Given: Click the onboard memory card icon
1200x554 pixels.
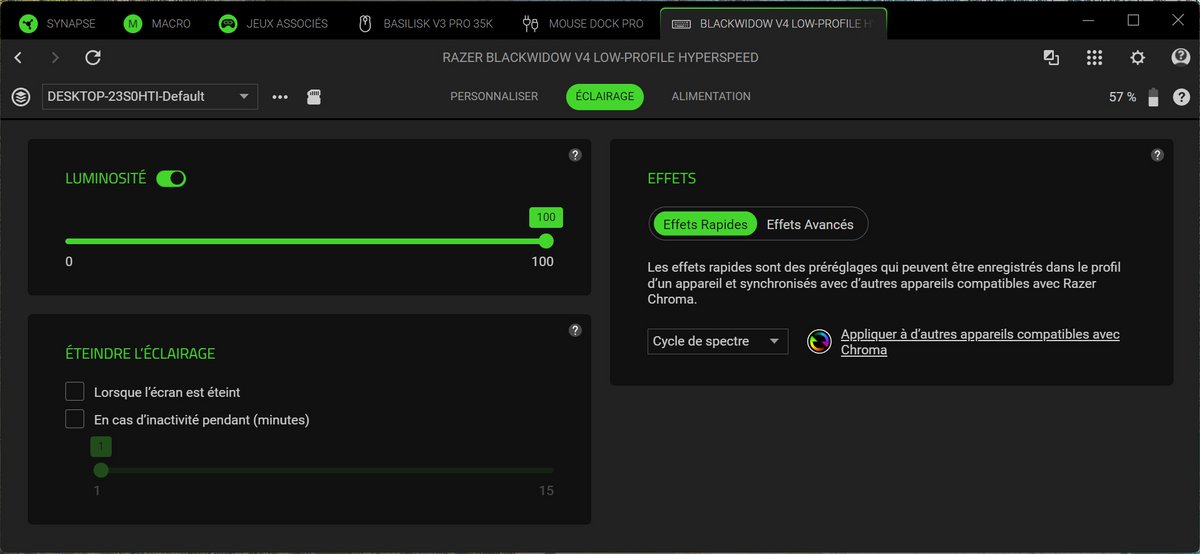Looking at the screenshot, I should click(x=314, y=97).
